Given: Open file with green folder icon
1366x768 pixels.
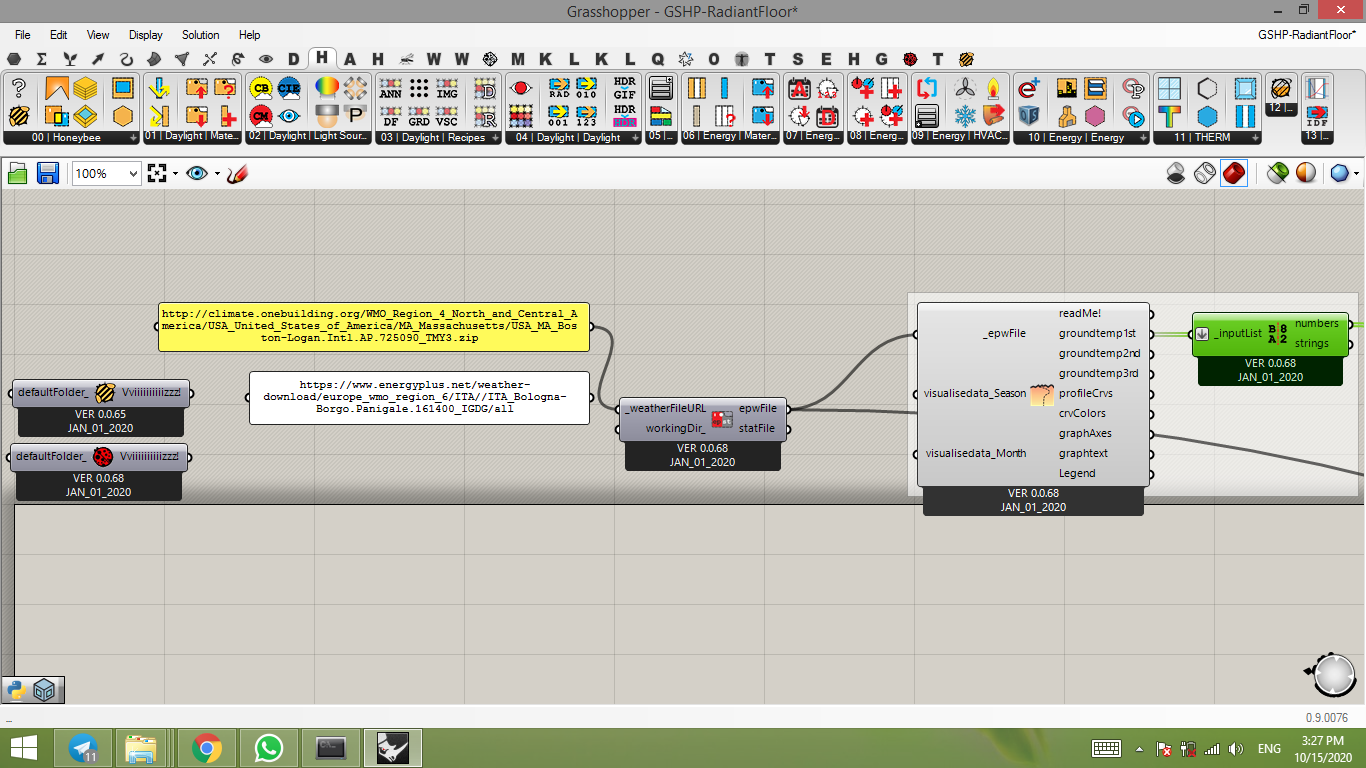Looking at the screenshot, I should coord(18,173).
